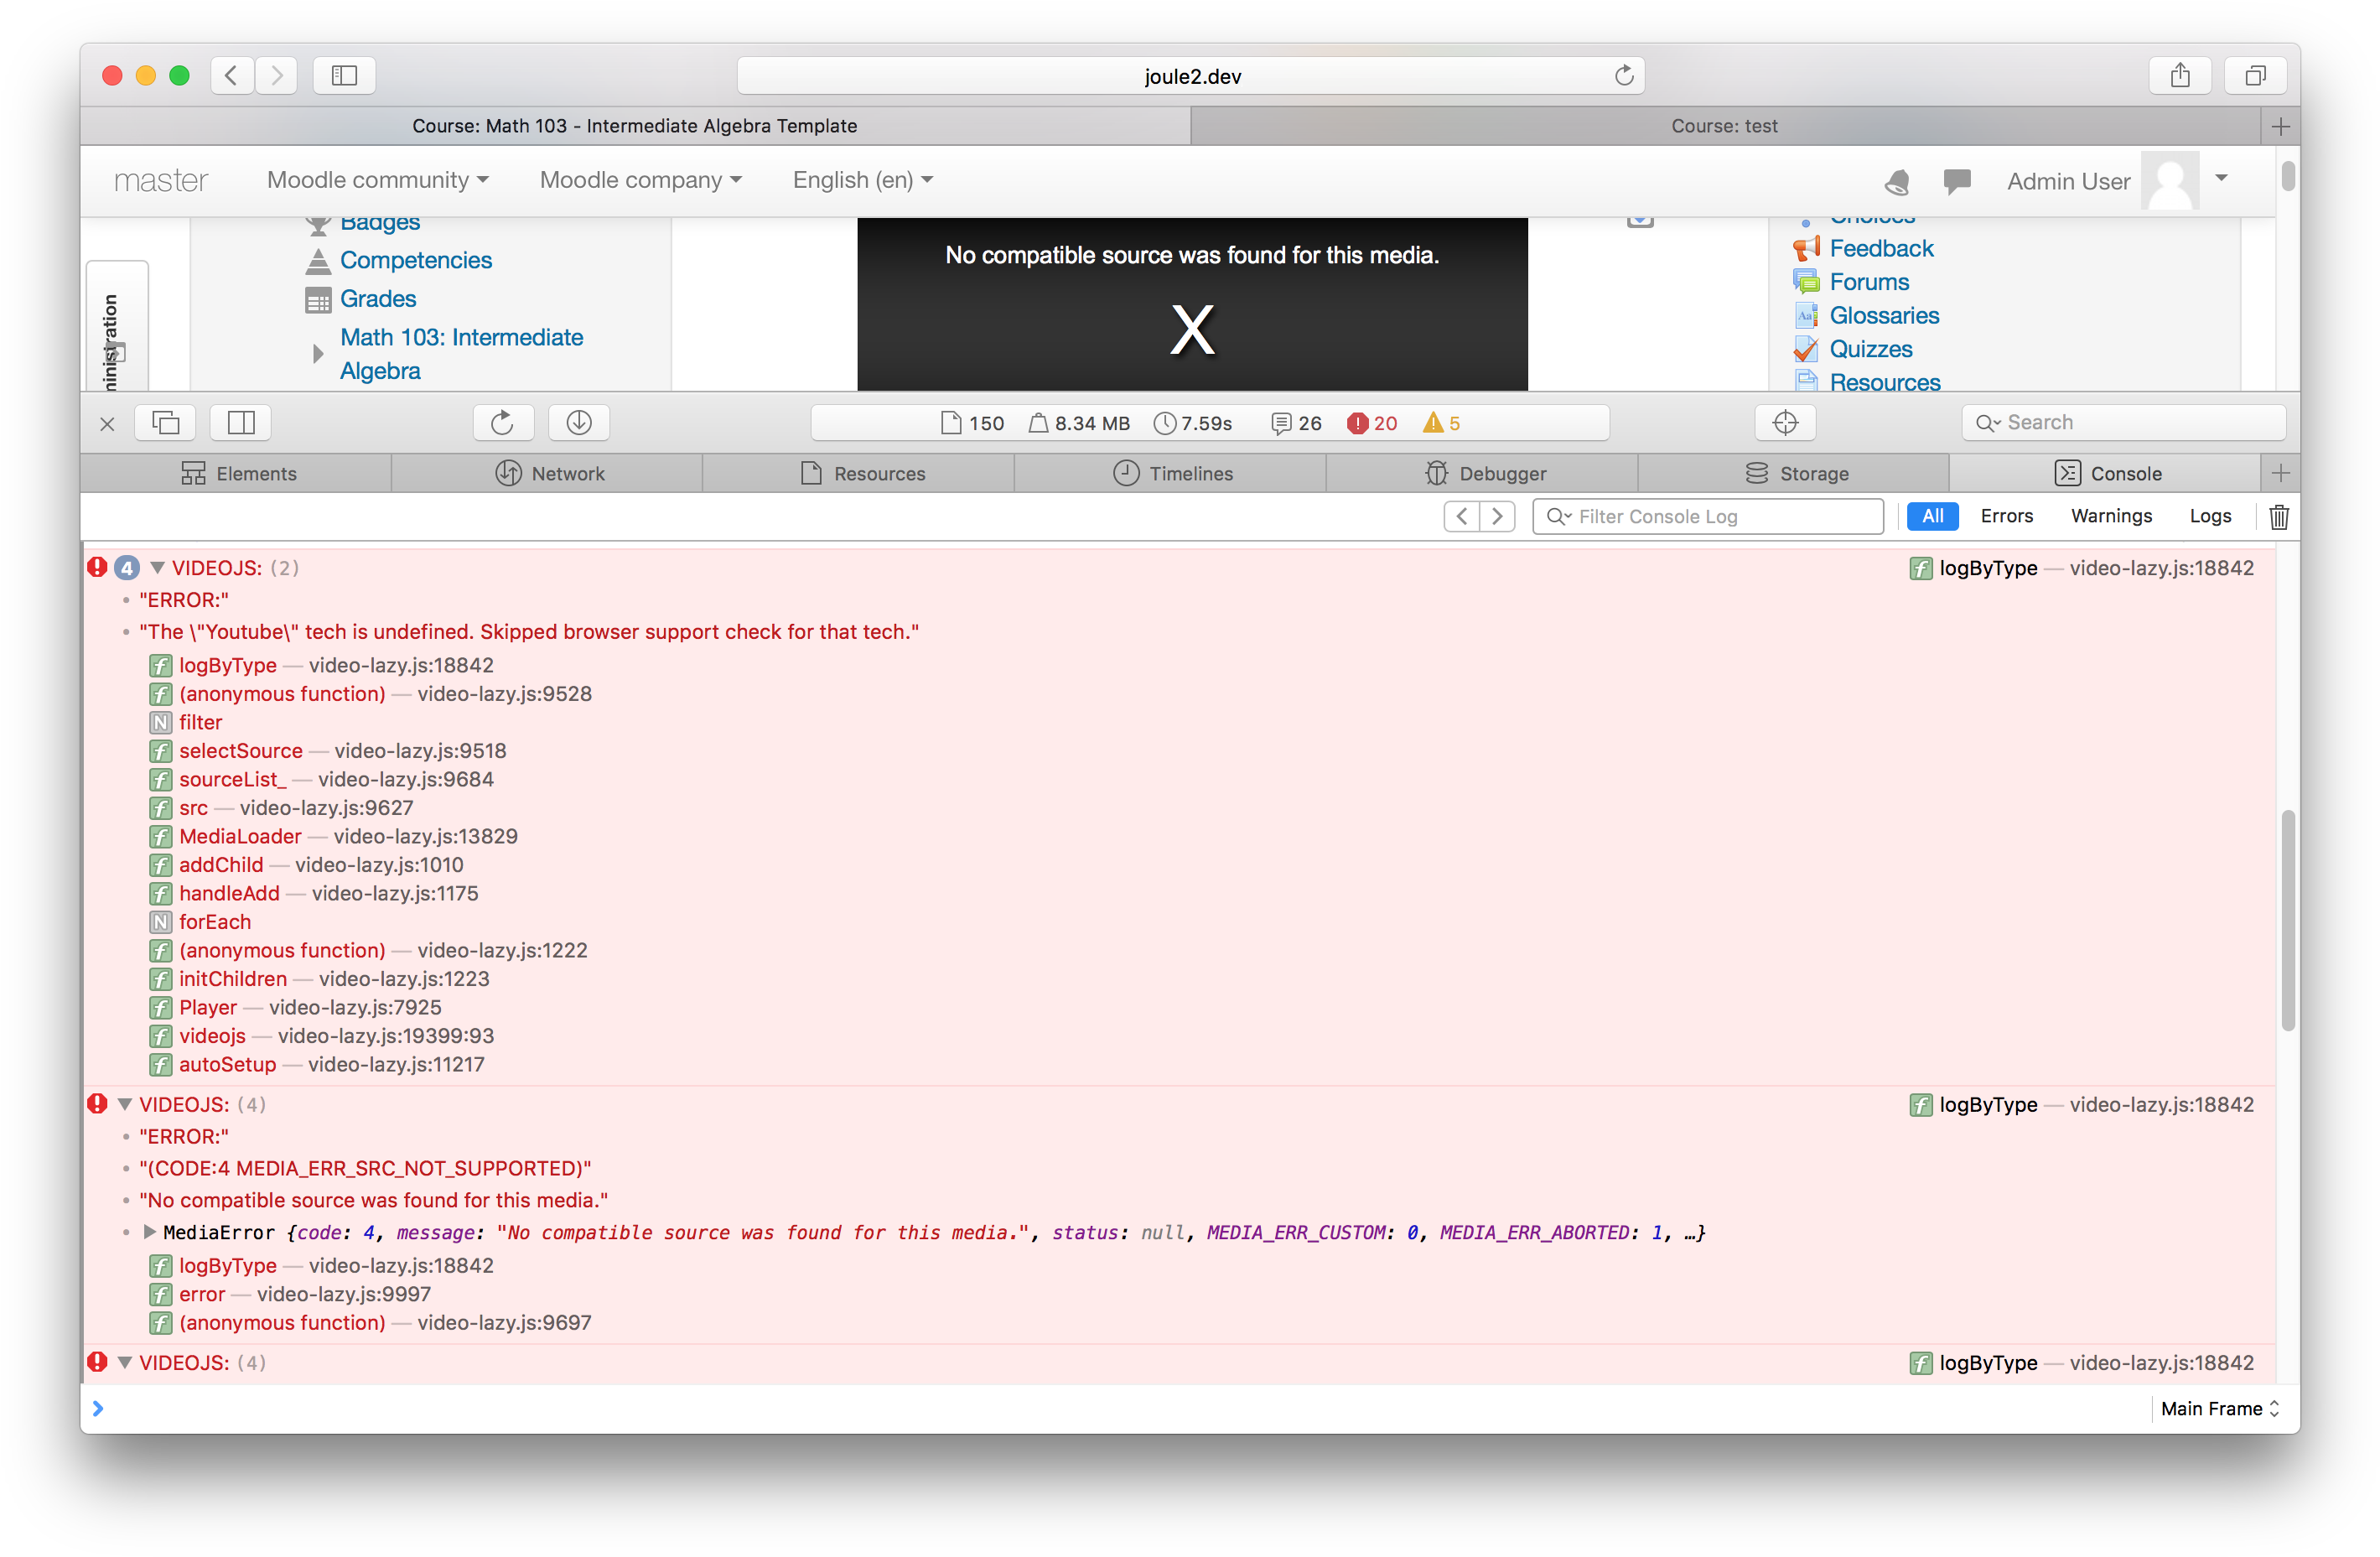Image resolution: width=2380 pixels, height=1557 pixels.
Task: Dock inspector to side icon
Action: tap(241, 423)
